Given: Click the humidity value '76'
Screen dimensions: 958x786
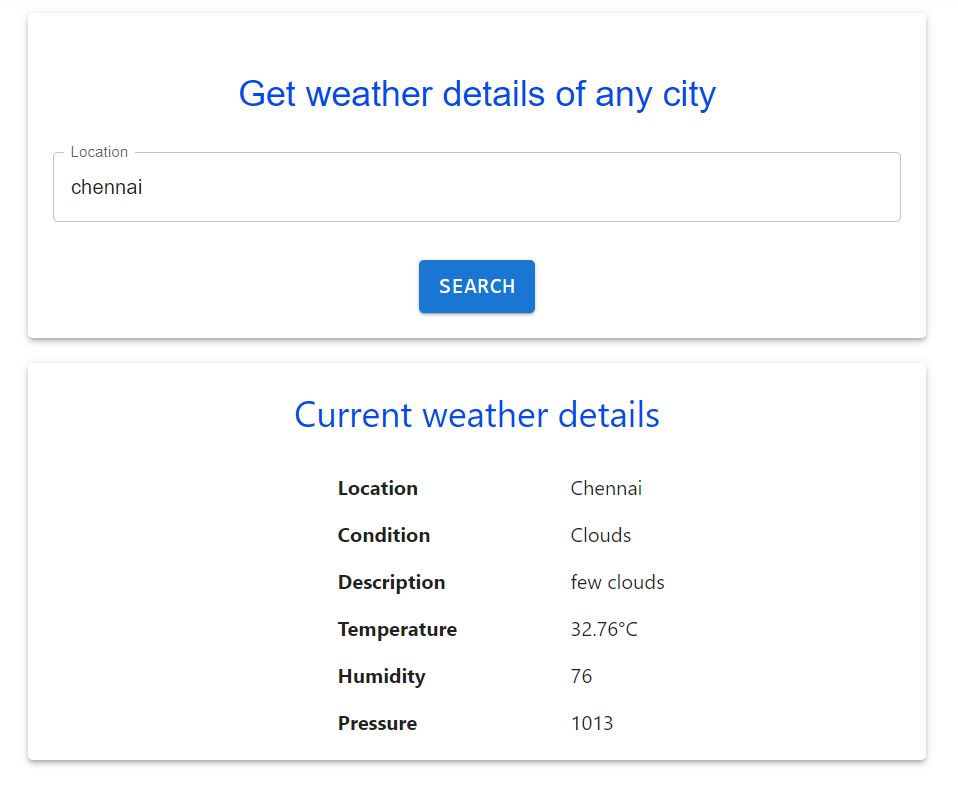Looking at the screenshot, I should point(581,676).
